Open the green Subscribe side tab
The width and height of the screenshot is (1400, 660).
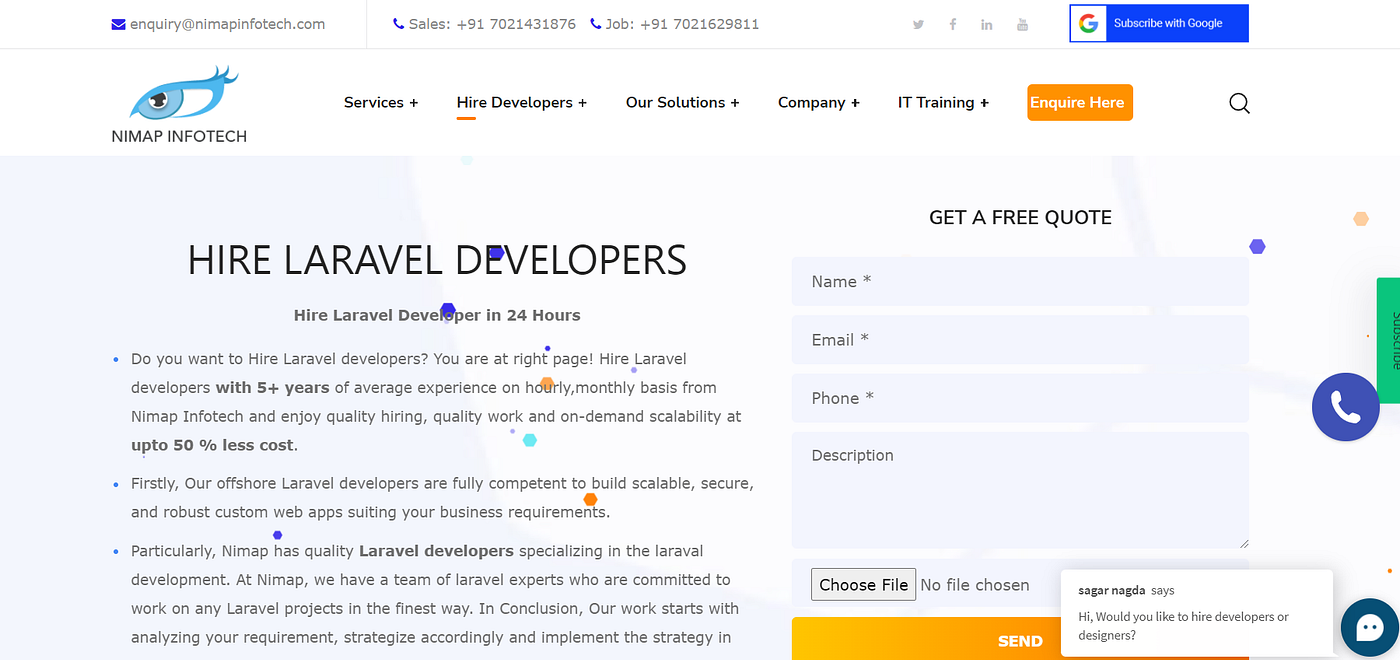1389,340
